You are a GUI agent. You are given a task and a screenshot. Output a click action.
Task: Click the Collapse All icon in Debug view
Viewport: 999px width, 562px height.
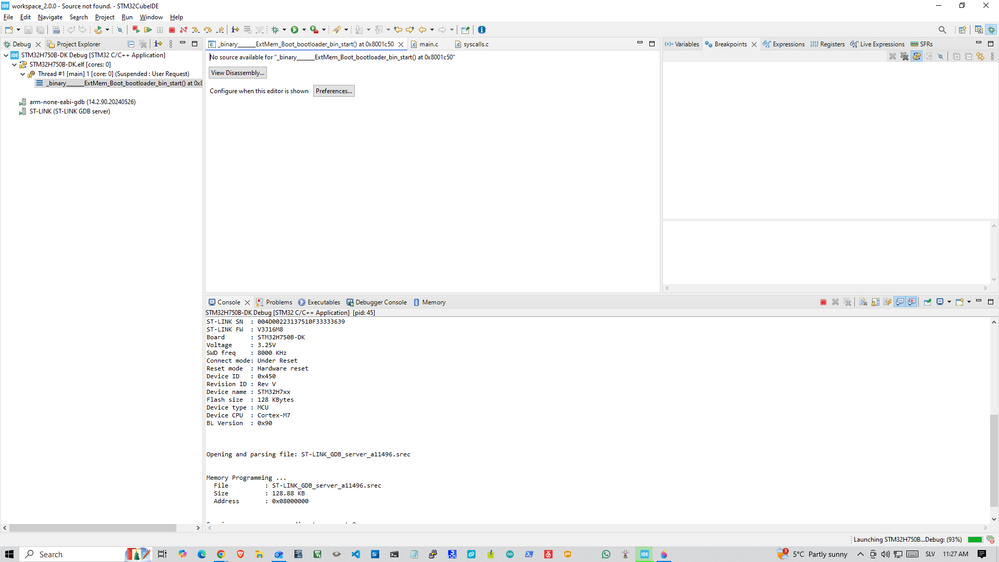[x=131, y=44]
